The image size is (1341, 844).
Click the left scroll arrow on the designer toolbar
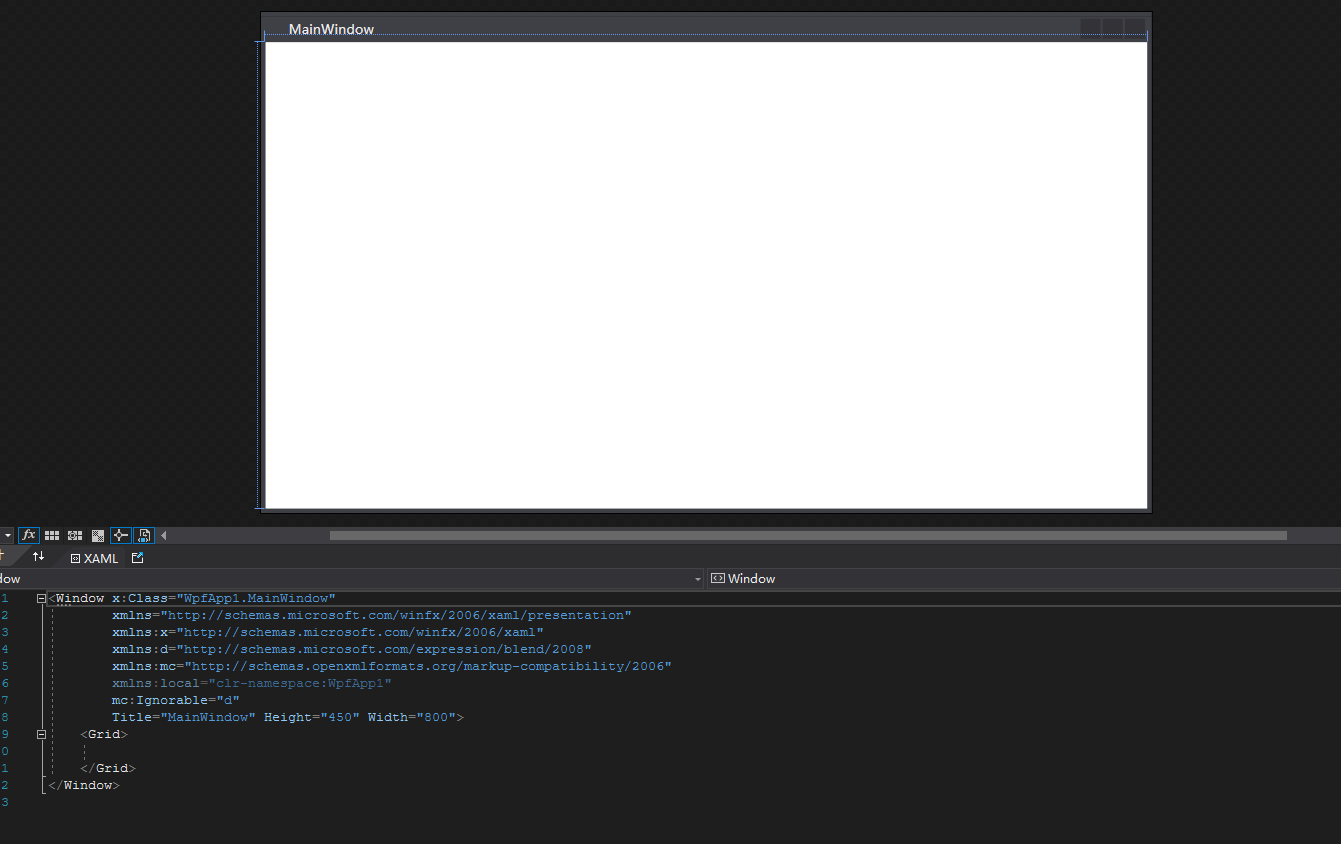163,534
